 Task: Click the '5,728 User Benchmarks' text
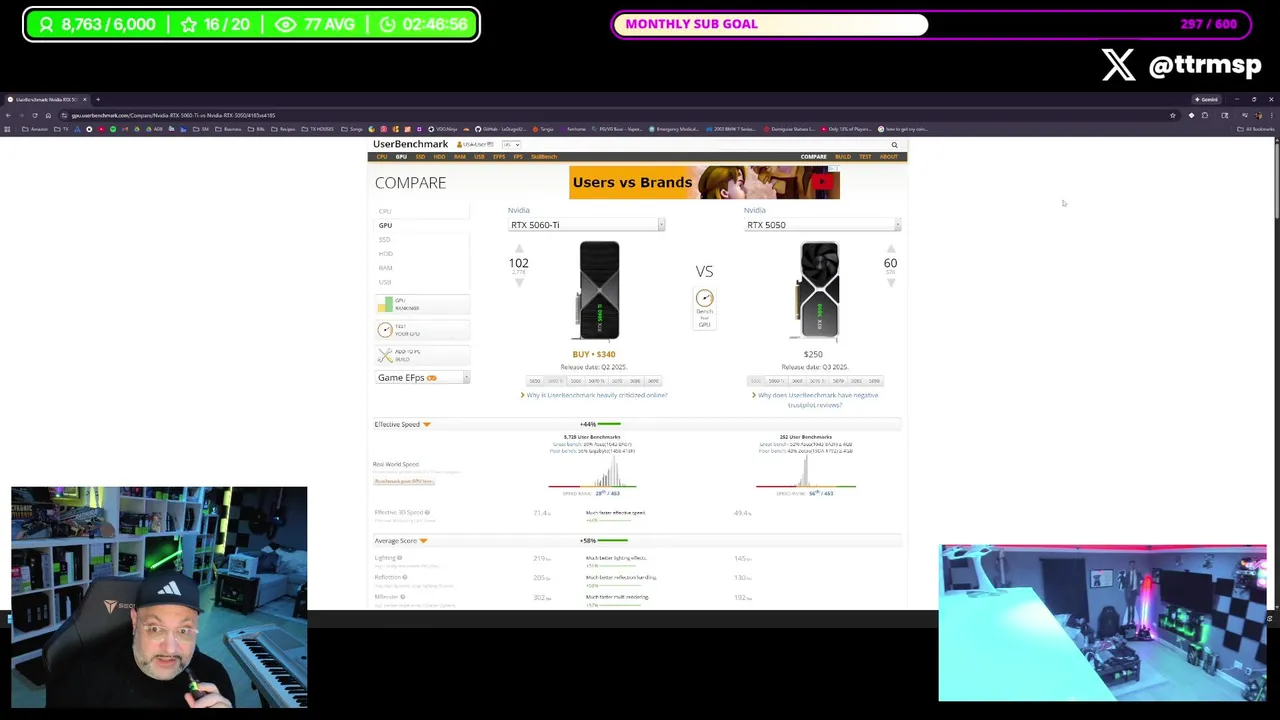point(592,437)
